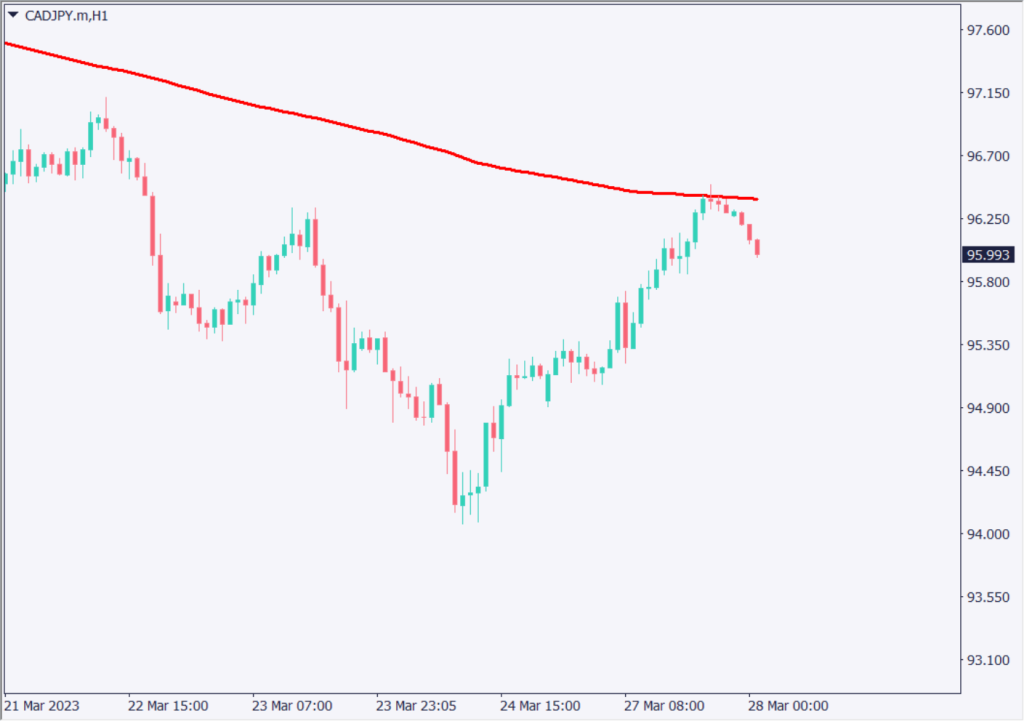Click the 93.100 price axis label
This screenshot has height=721, width=1024.
click(x=988, y=661)
